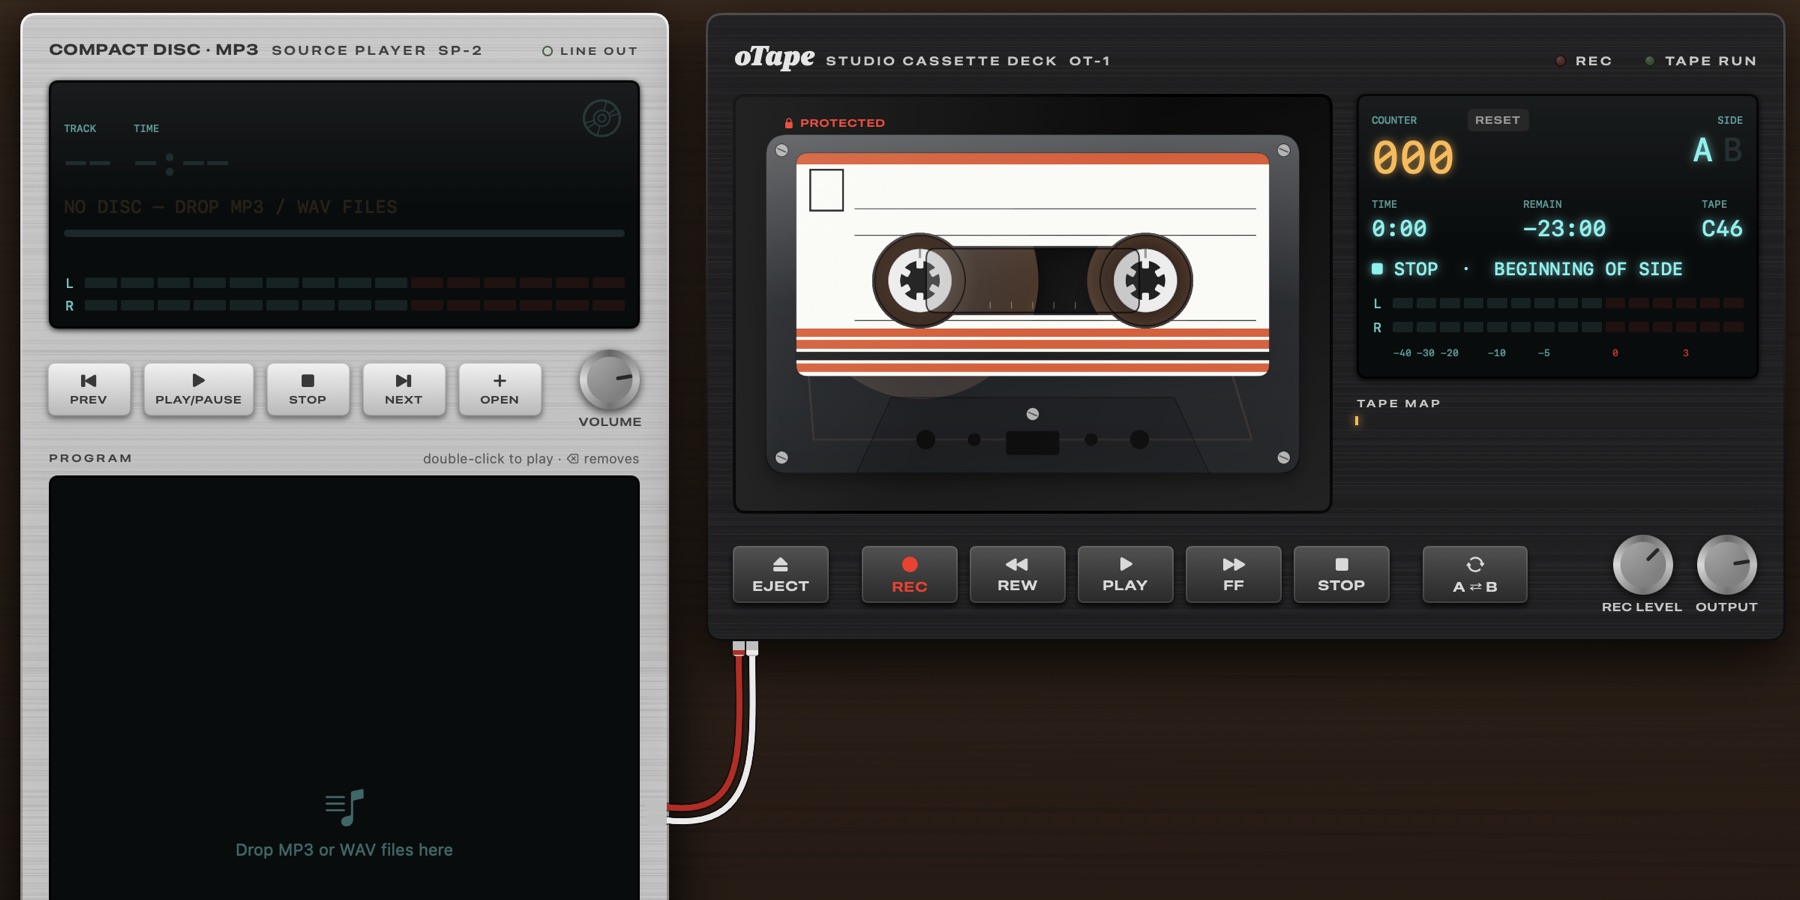Click the removes hint icon in PROGRAM header
The width and height of the screenshot is (1800, 900).
tap(573, 459)
